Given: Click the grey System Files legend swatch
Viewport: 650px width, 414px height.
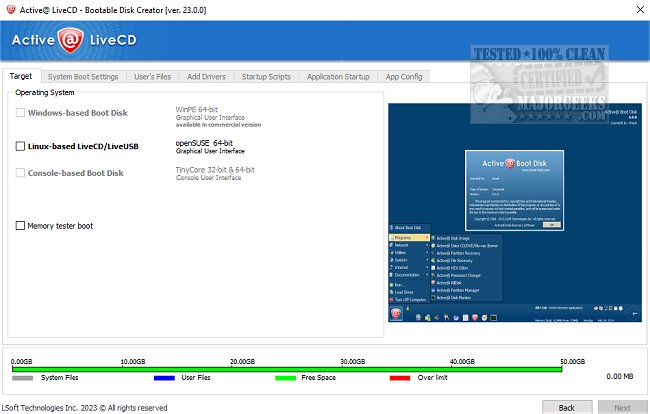Looking at the screenshot, I should coord(22,378).
